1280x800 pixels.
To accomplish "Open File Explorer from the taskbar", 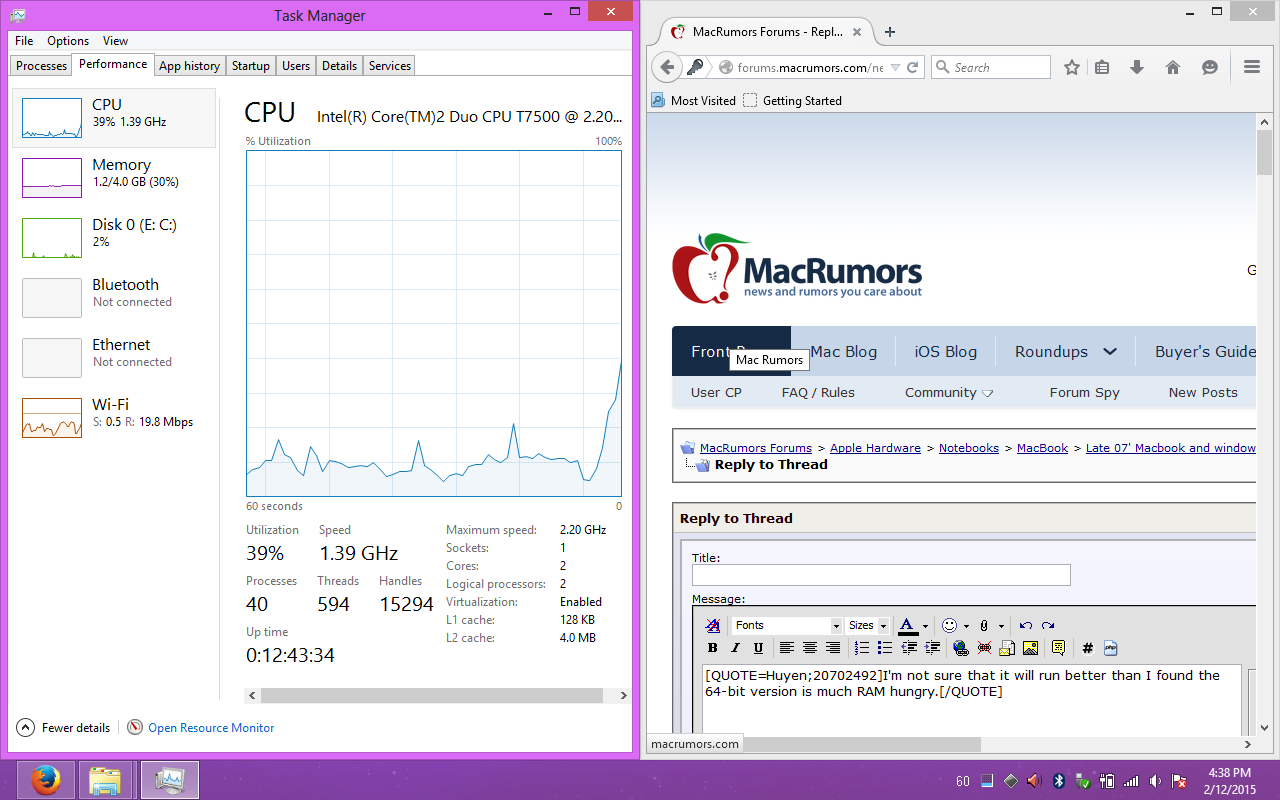I will (x=105, y=780).
